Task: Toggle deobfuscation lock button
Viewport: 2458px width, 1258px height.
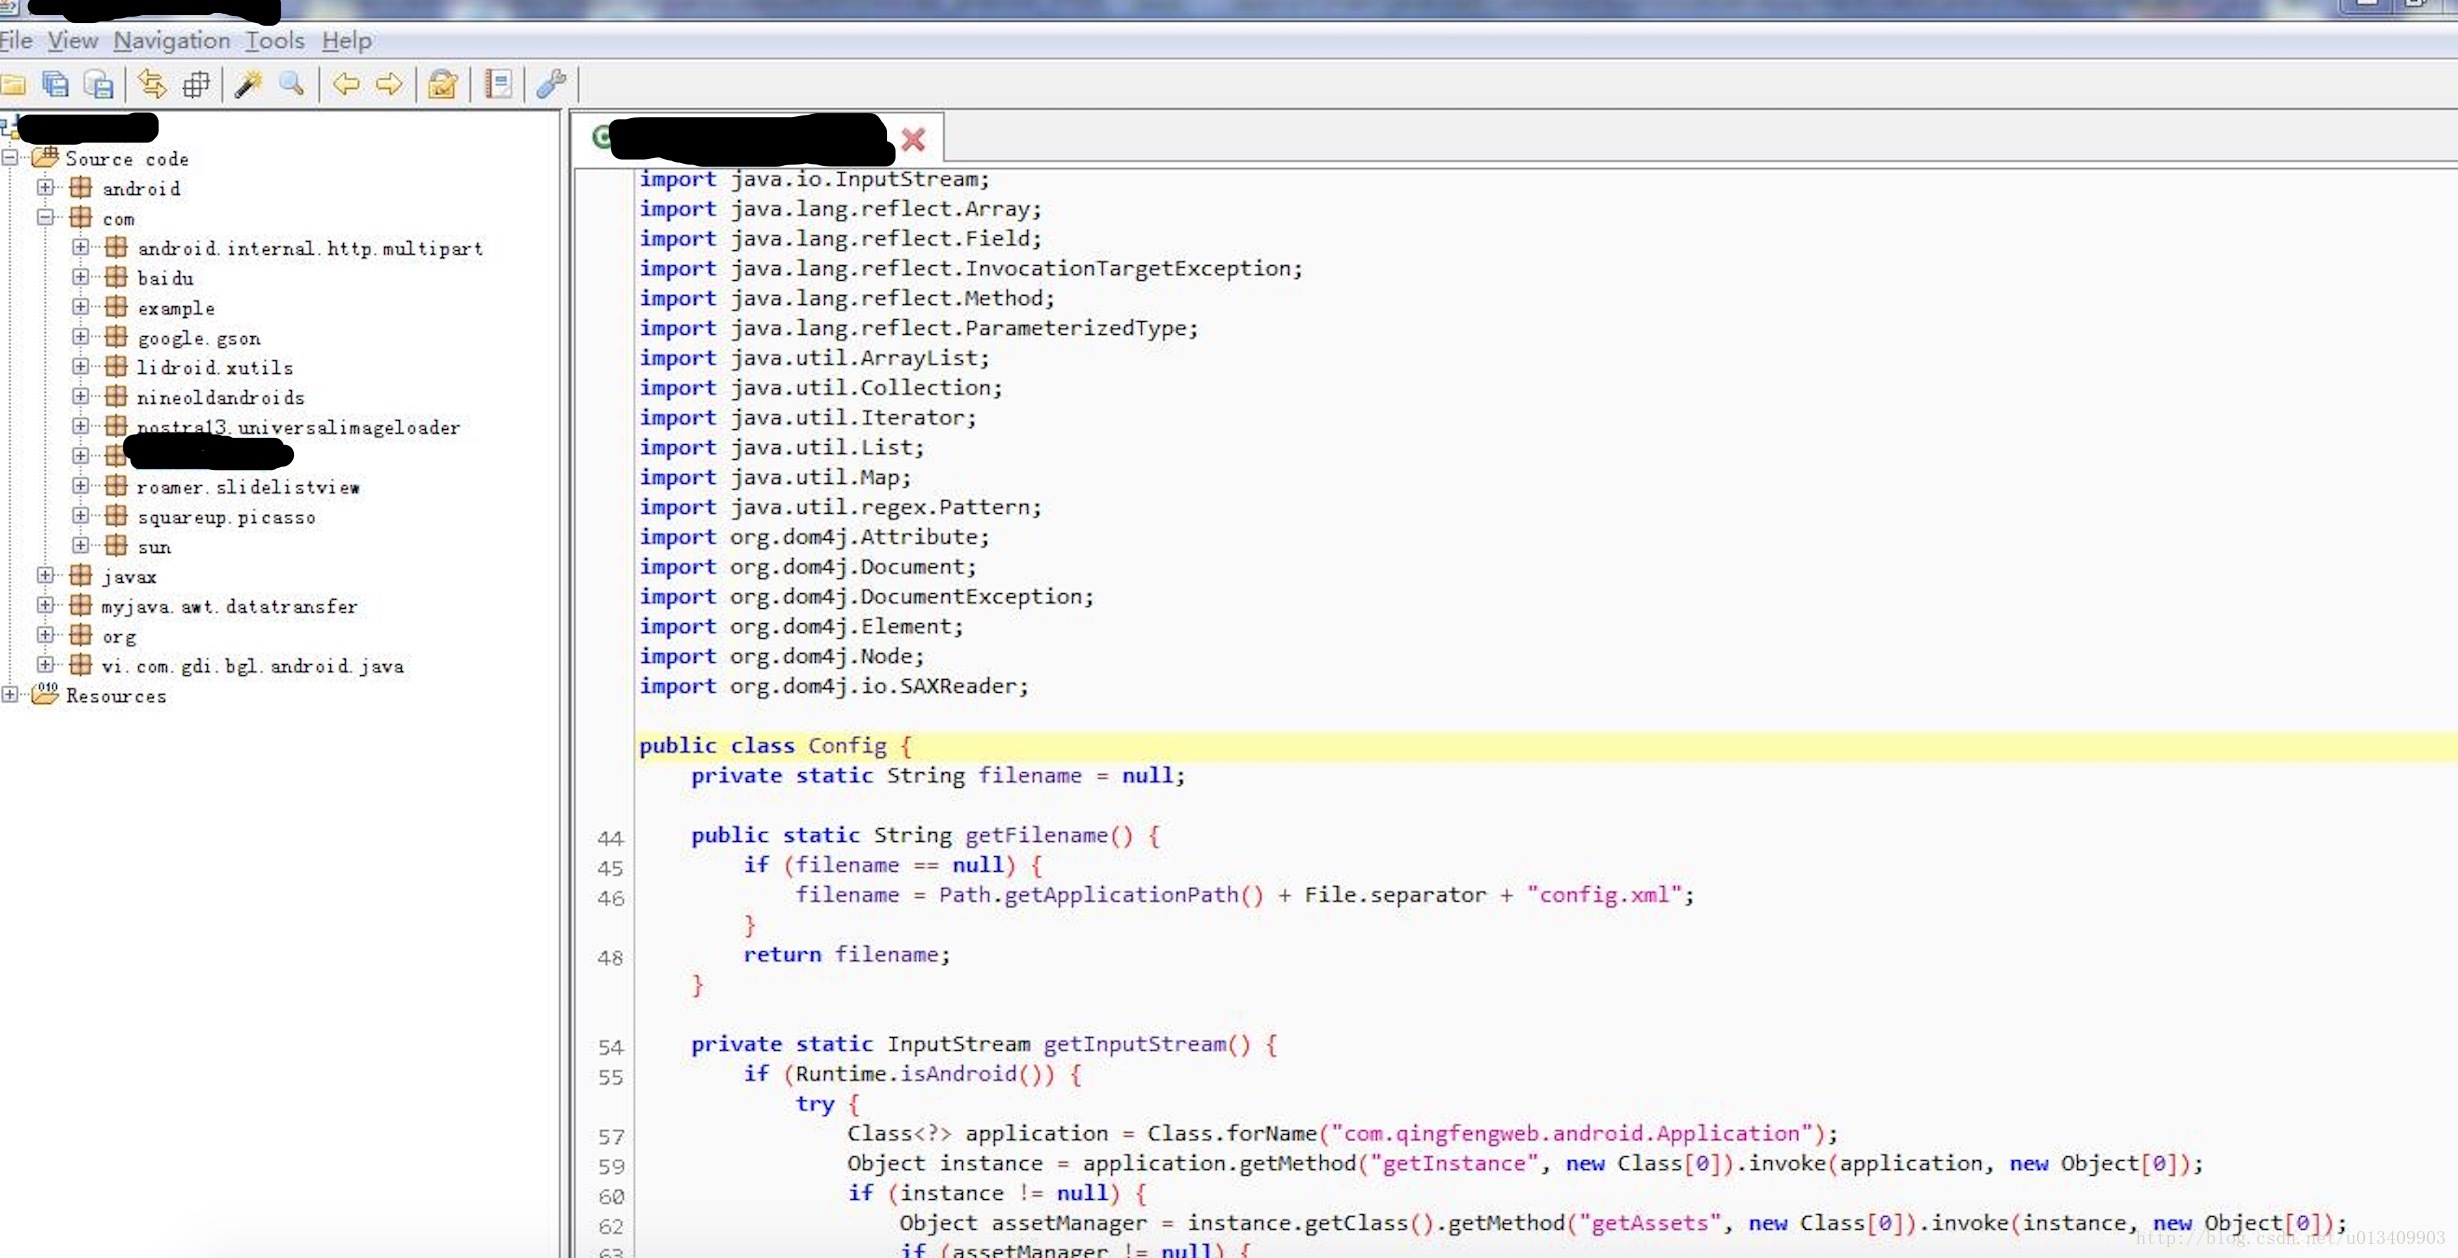Action: [x=442, y=85]
